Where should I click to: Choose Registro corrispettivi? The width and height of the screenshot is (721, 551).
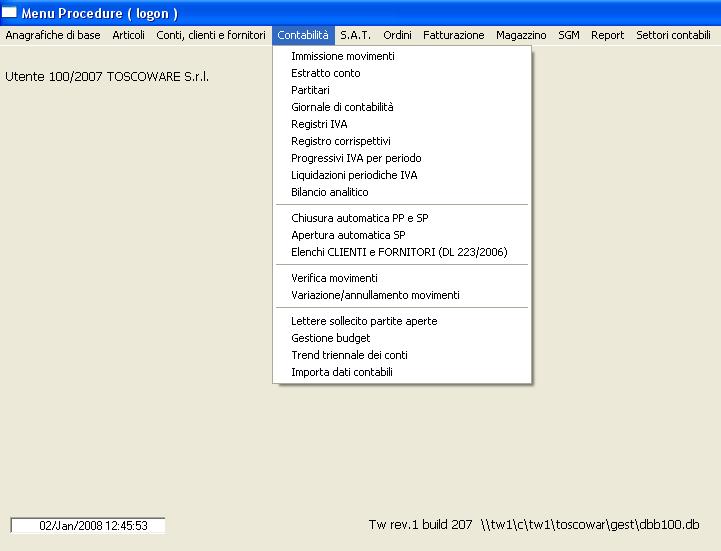[402, 141]
